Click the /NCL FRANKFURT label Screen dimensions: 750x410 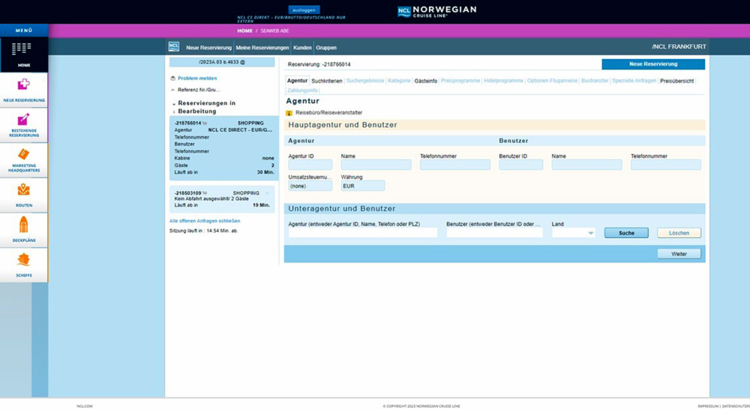tap(678, 47)
